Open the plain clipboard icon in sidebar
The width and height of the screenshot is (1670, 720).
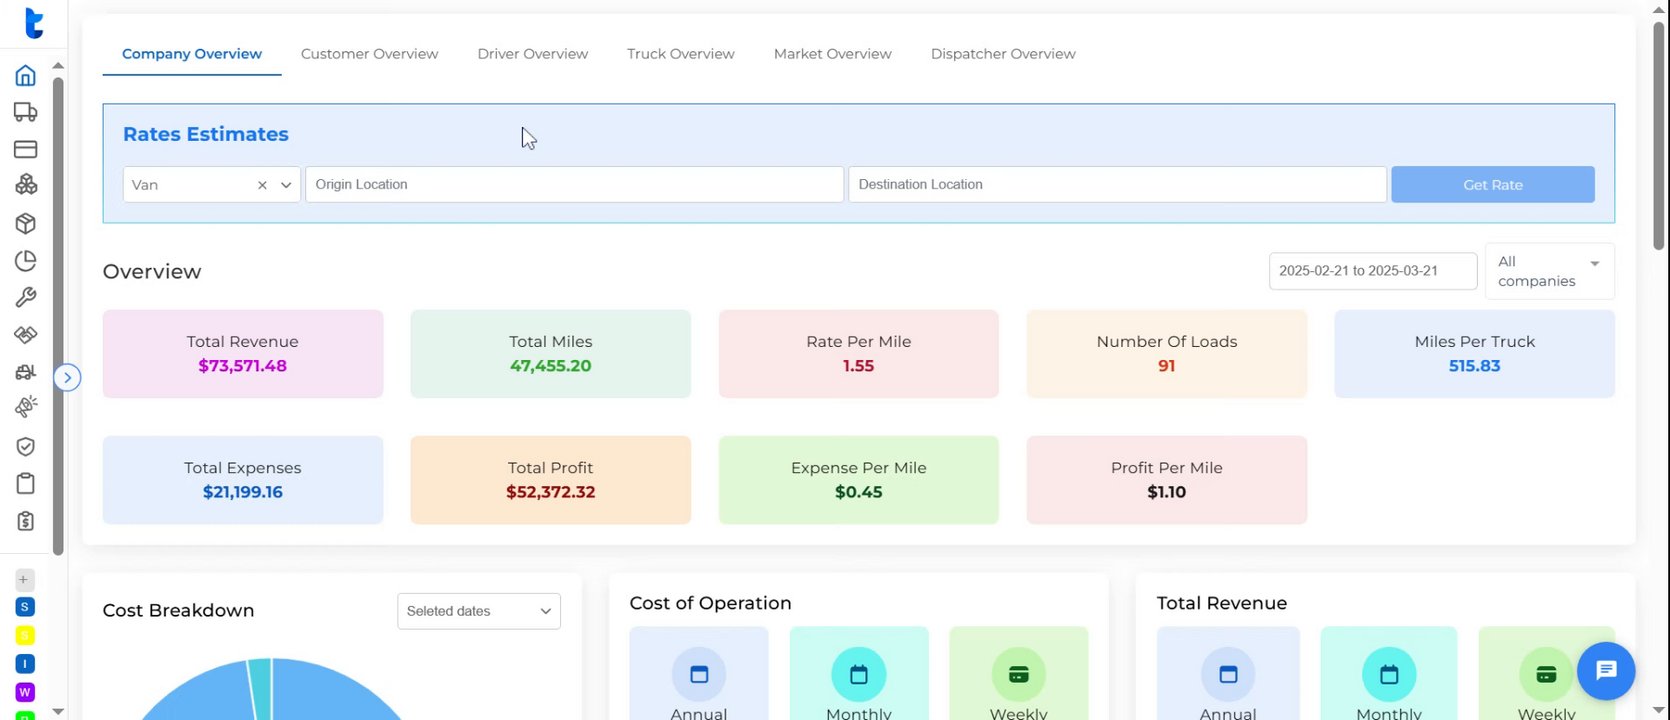pos(26,483)
